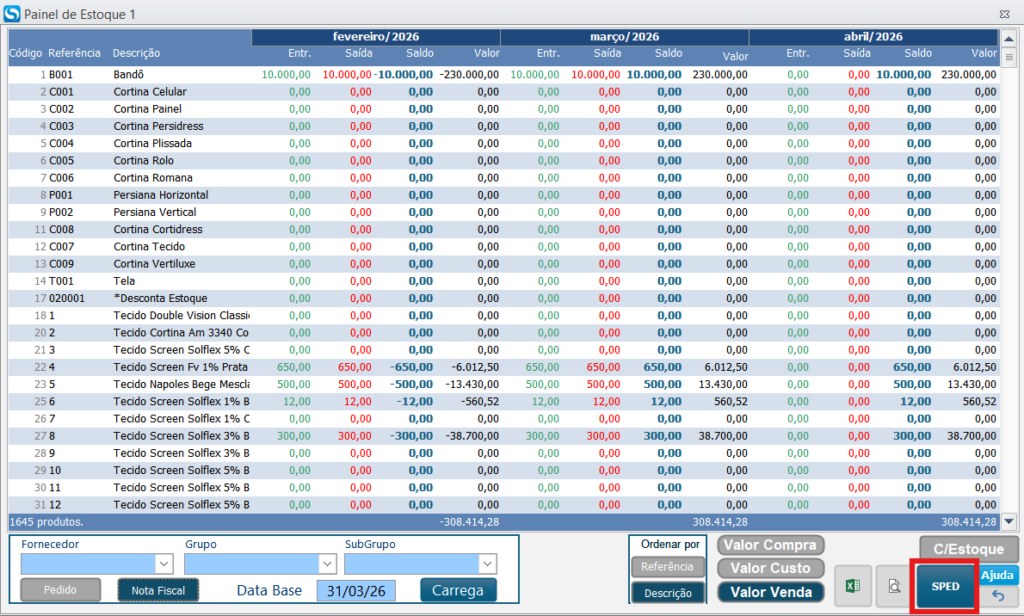The width and height of the screenshot is (1024, 616).
Task: Click the Data Base date field
Action: coord(356,590)
